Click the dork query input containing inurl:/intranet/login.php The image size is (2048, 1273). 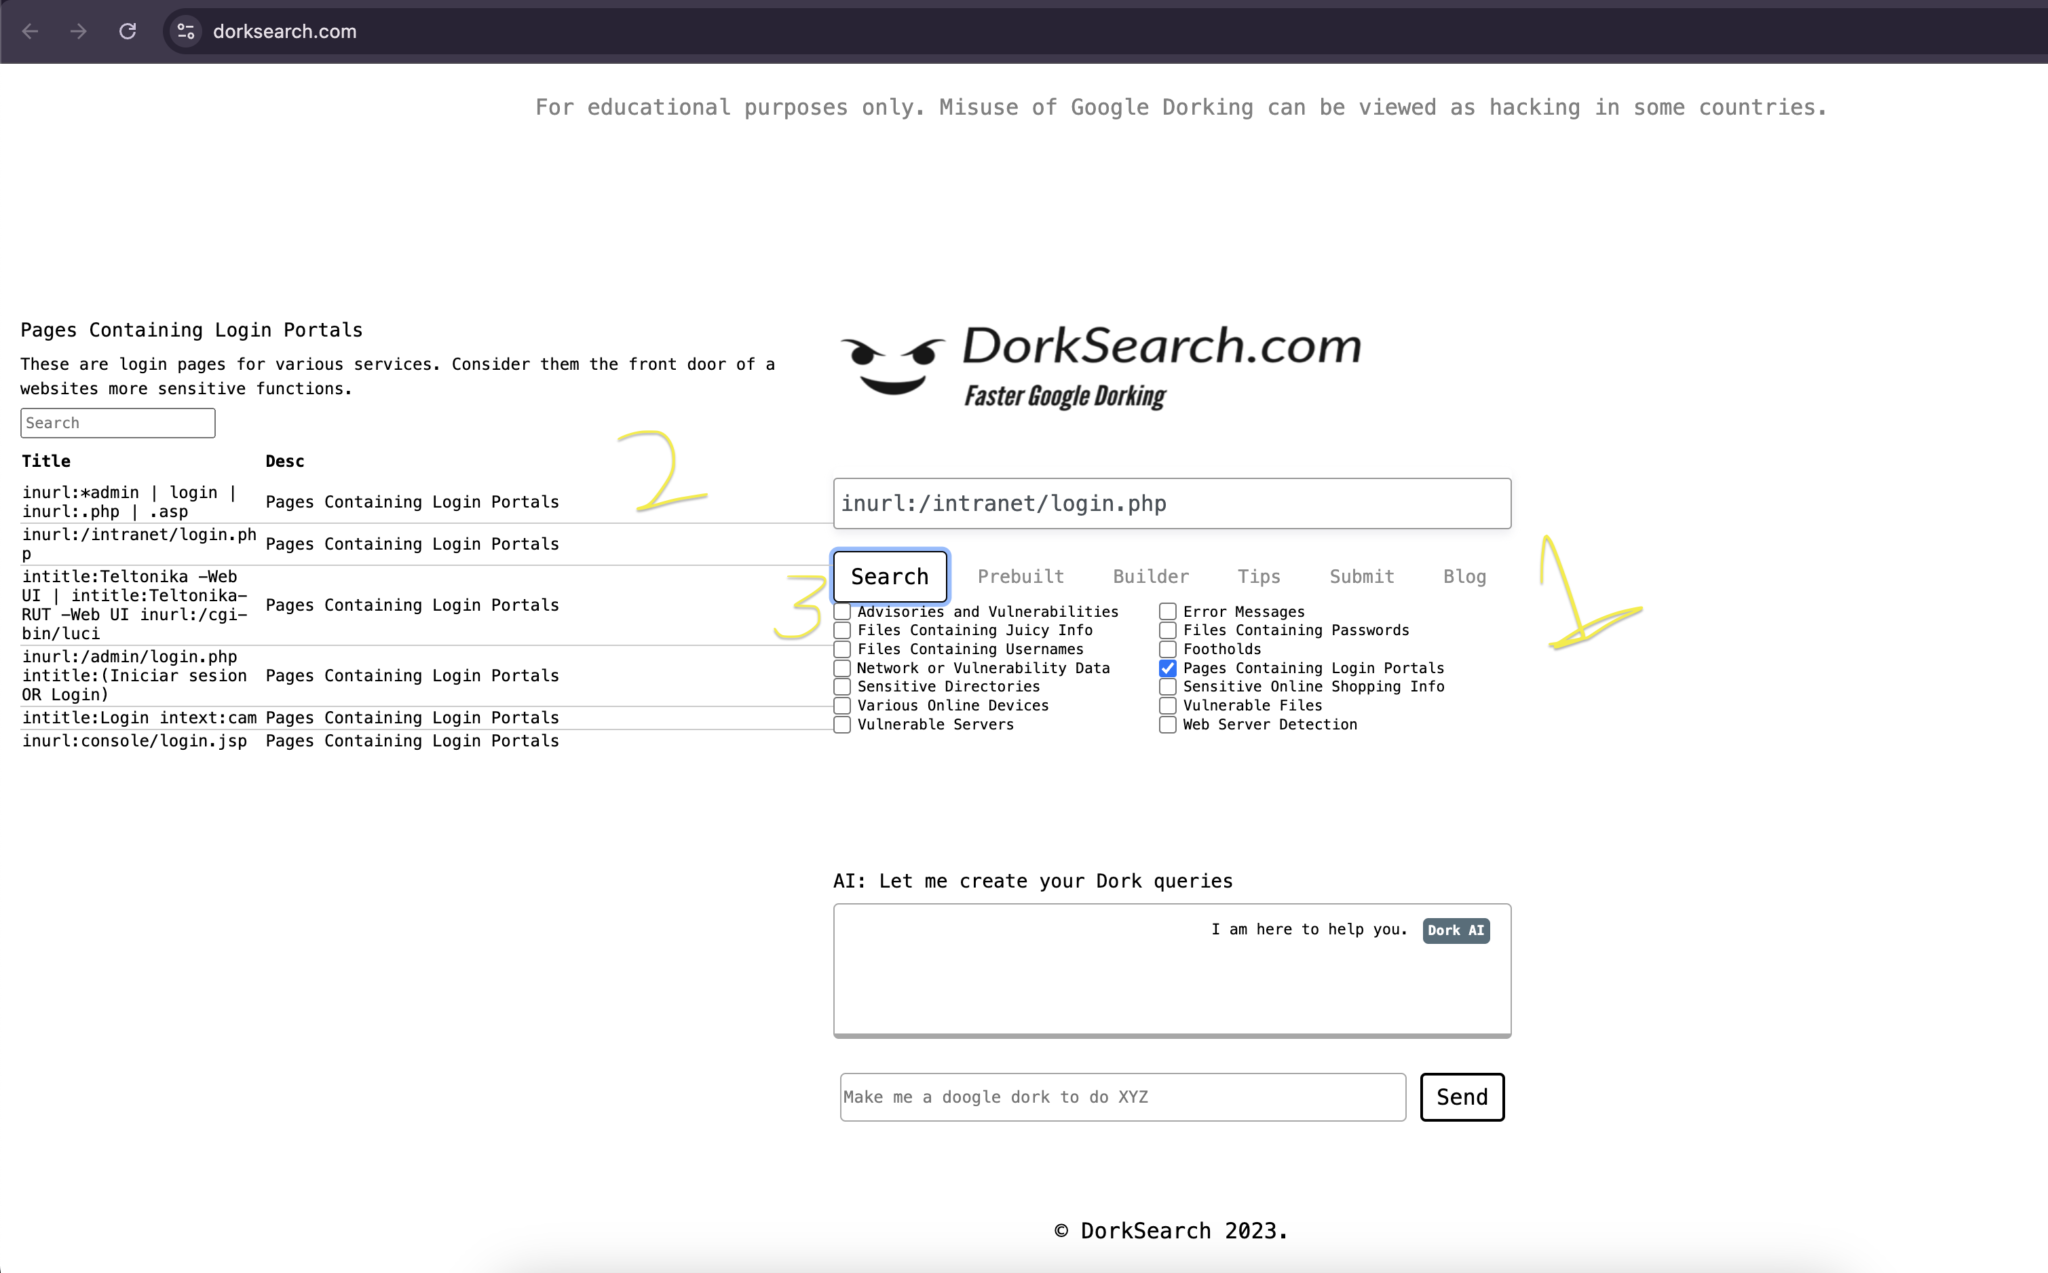1172,503
